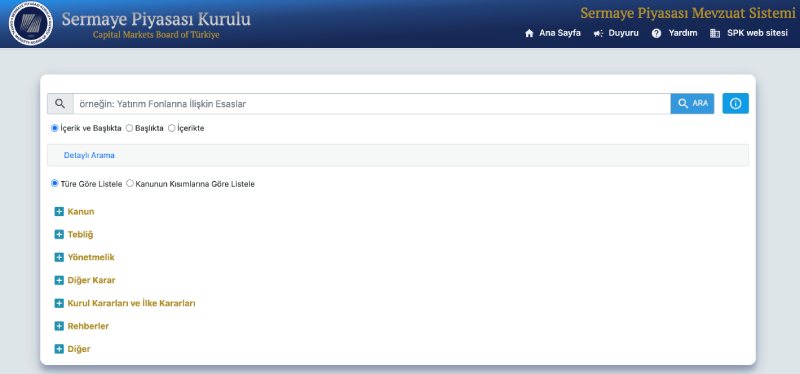Select İçerikte radio option
Screen dimensions: 800x374
point(171,128)
